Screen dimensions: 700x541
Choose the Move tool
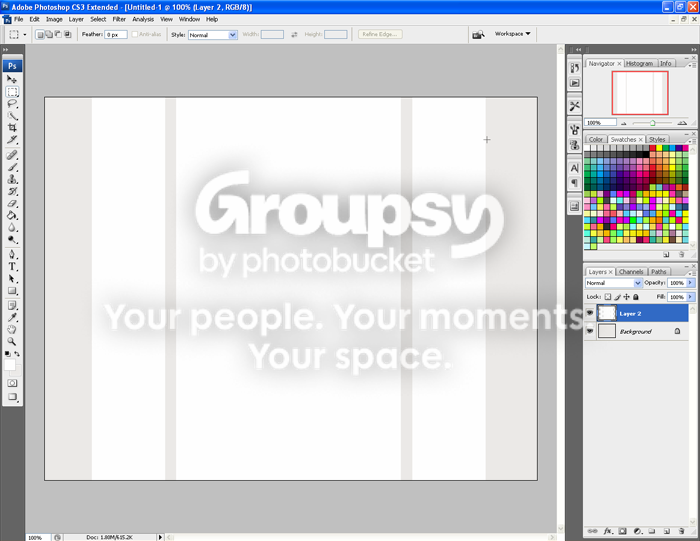click(x=12, y=79)
